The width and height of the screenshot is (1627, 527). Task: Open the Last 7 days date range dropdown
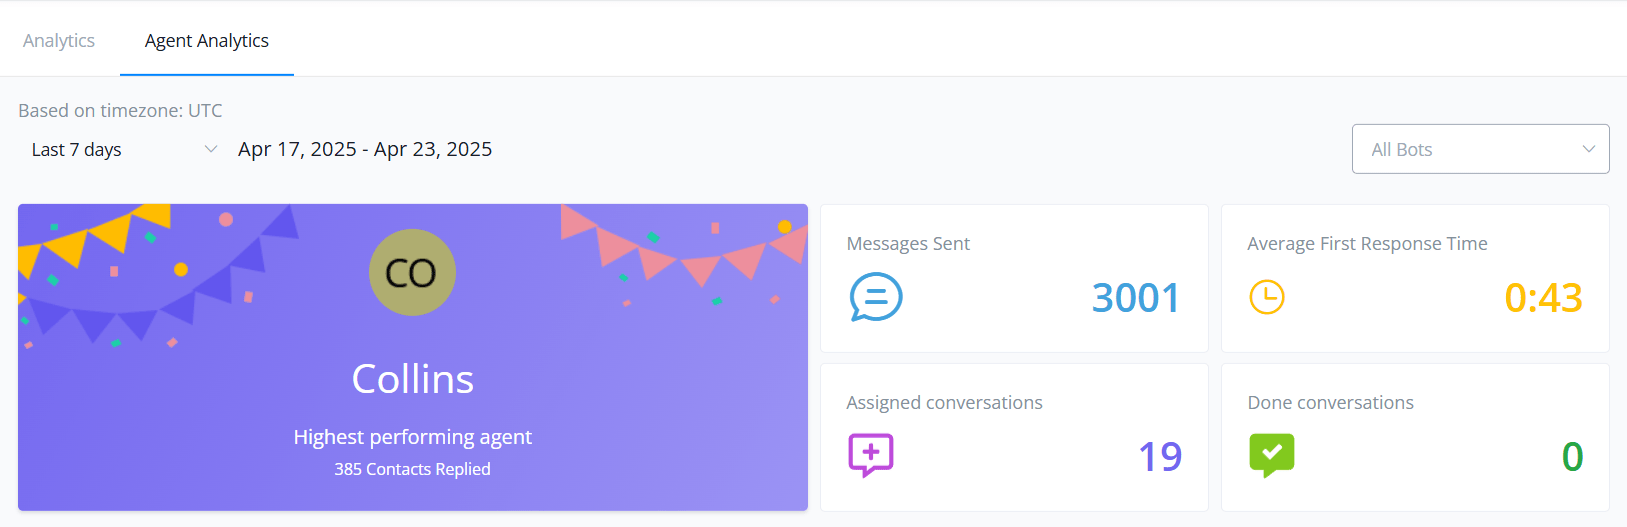click(124, 149)
